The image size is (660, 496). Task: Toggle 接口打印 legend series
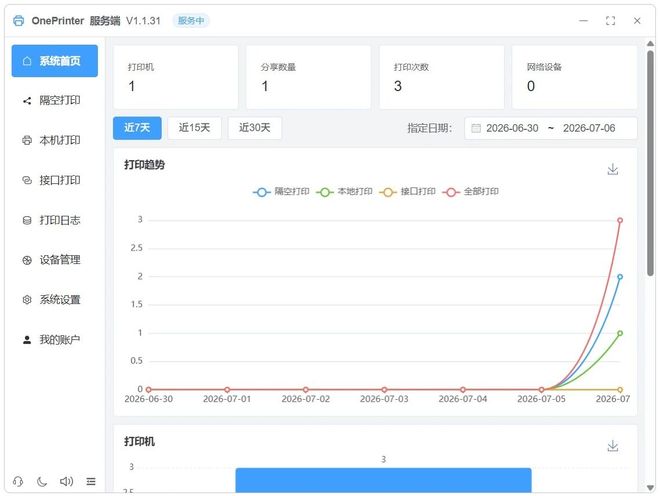pyautogui.click(x=407, y=192)
